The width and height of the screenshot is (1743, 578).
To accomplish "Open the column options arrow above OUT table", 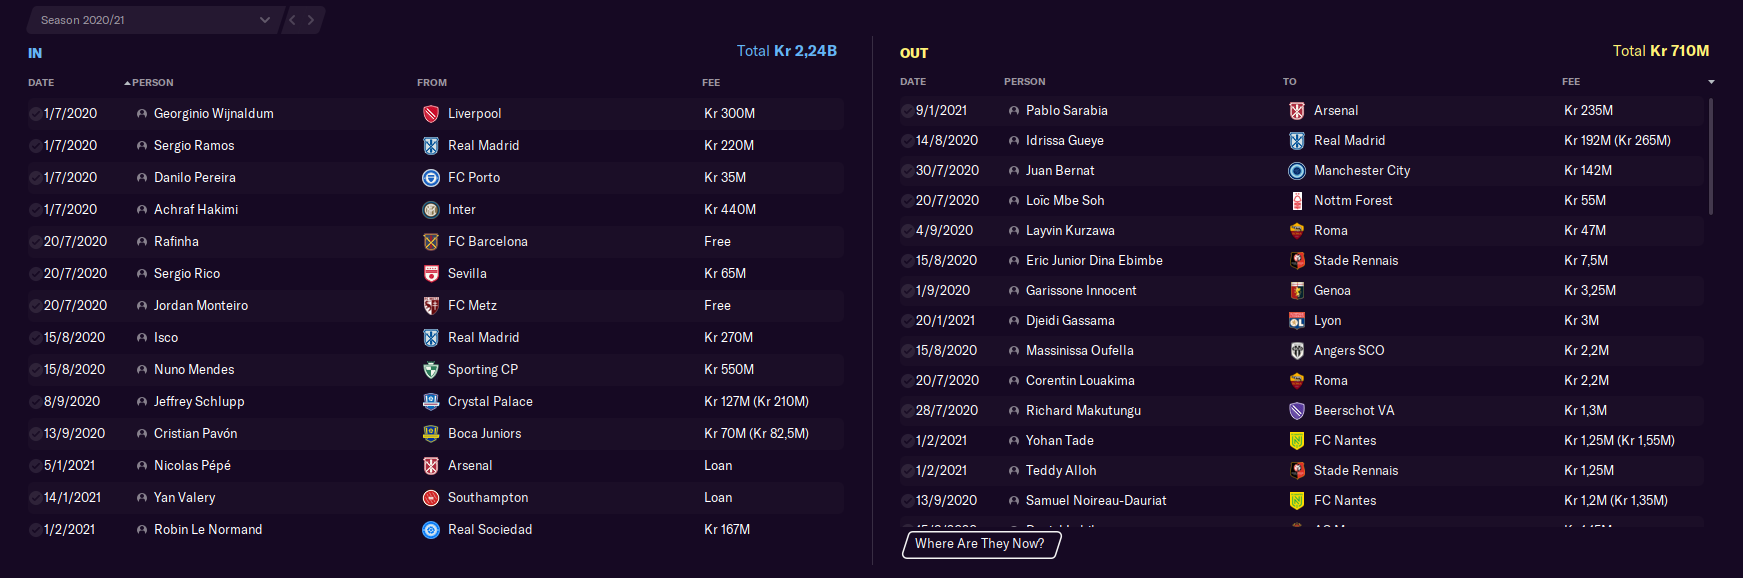I will pos(1711,82).
